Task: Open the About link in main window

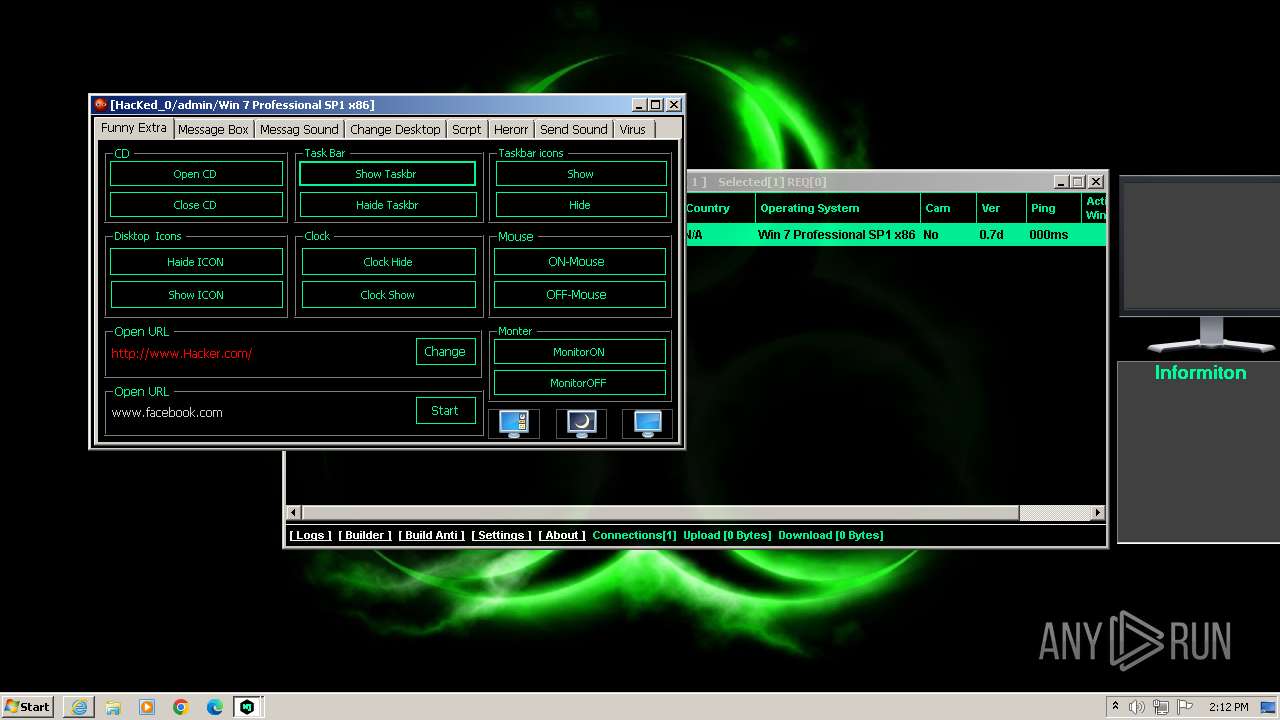Action: 562,536
